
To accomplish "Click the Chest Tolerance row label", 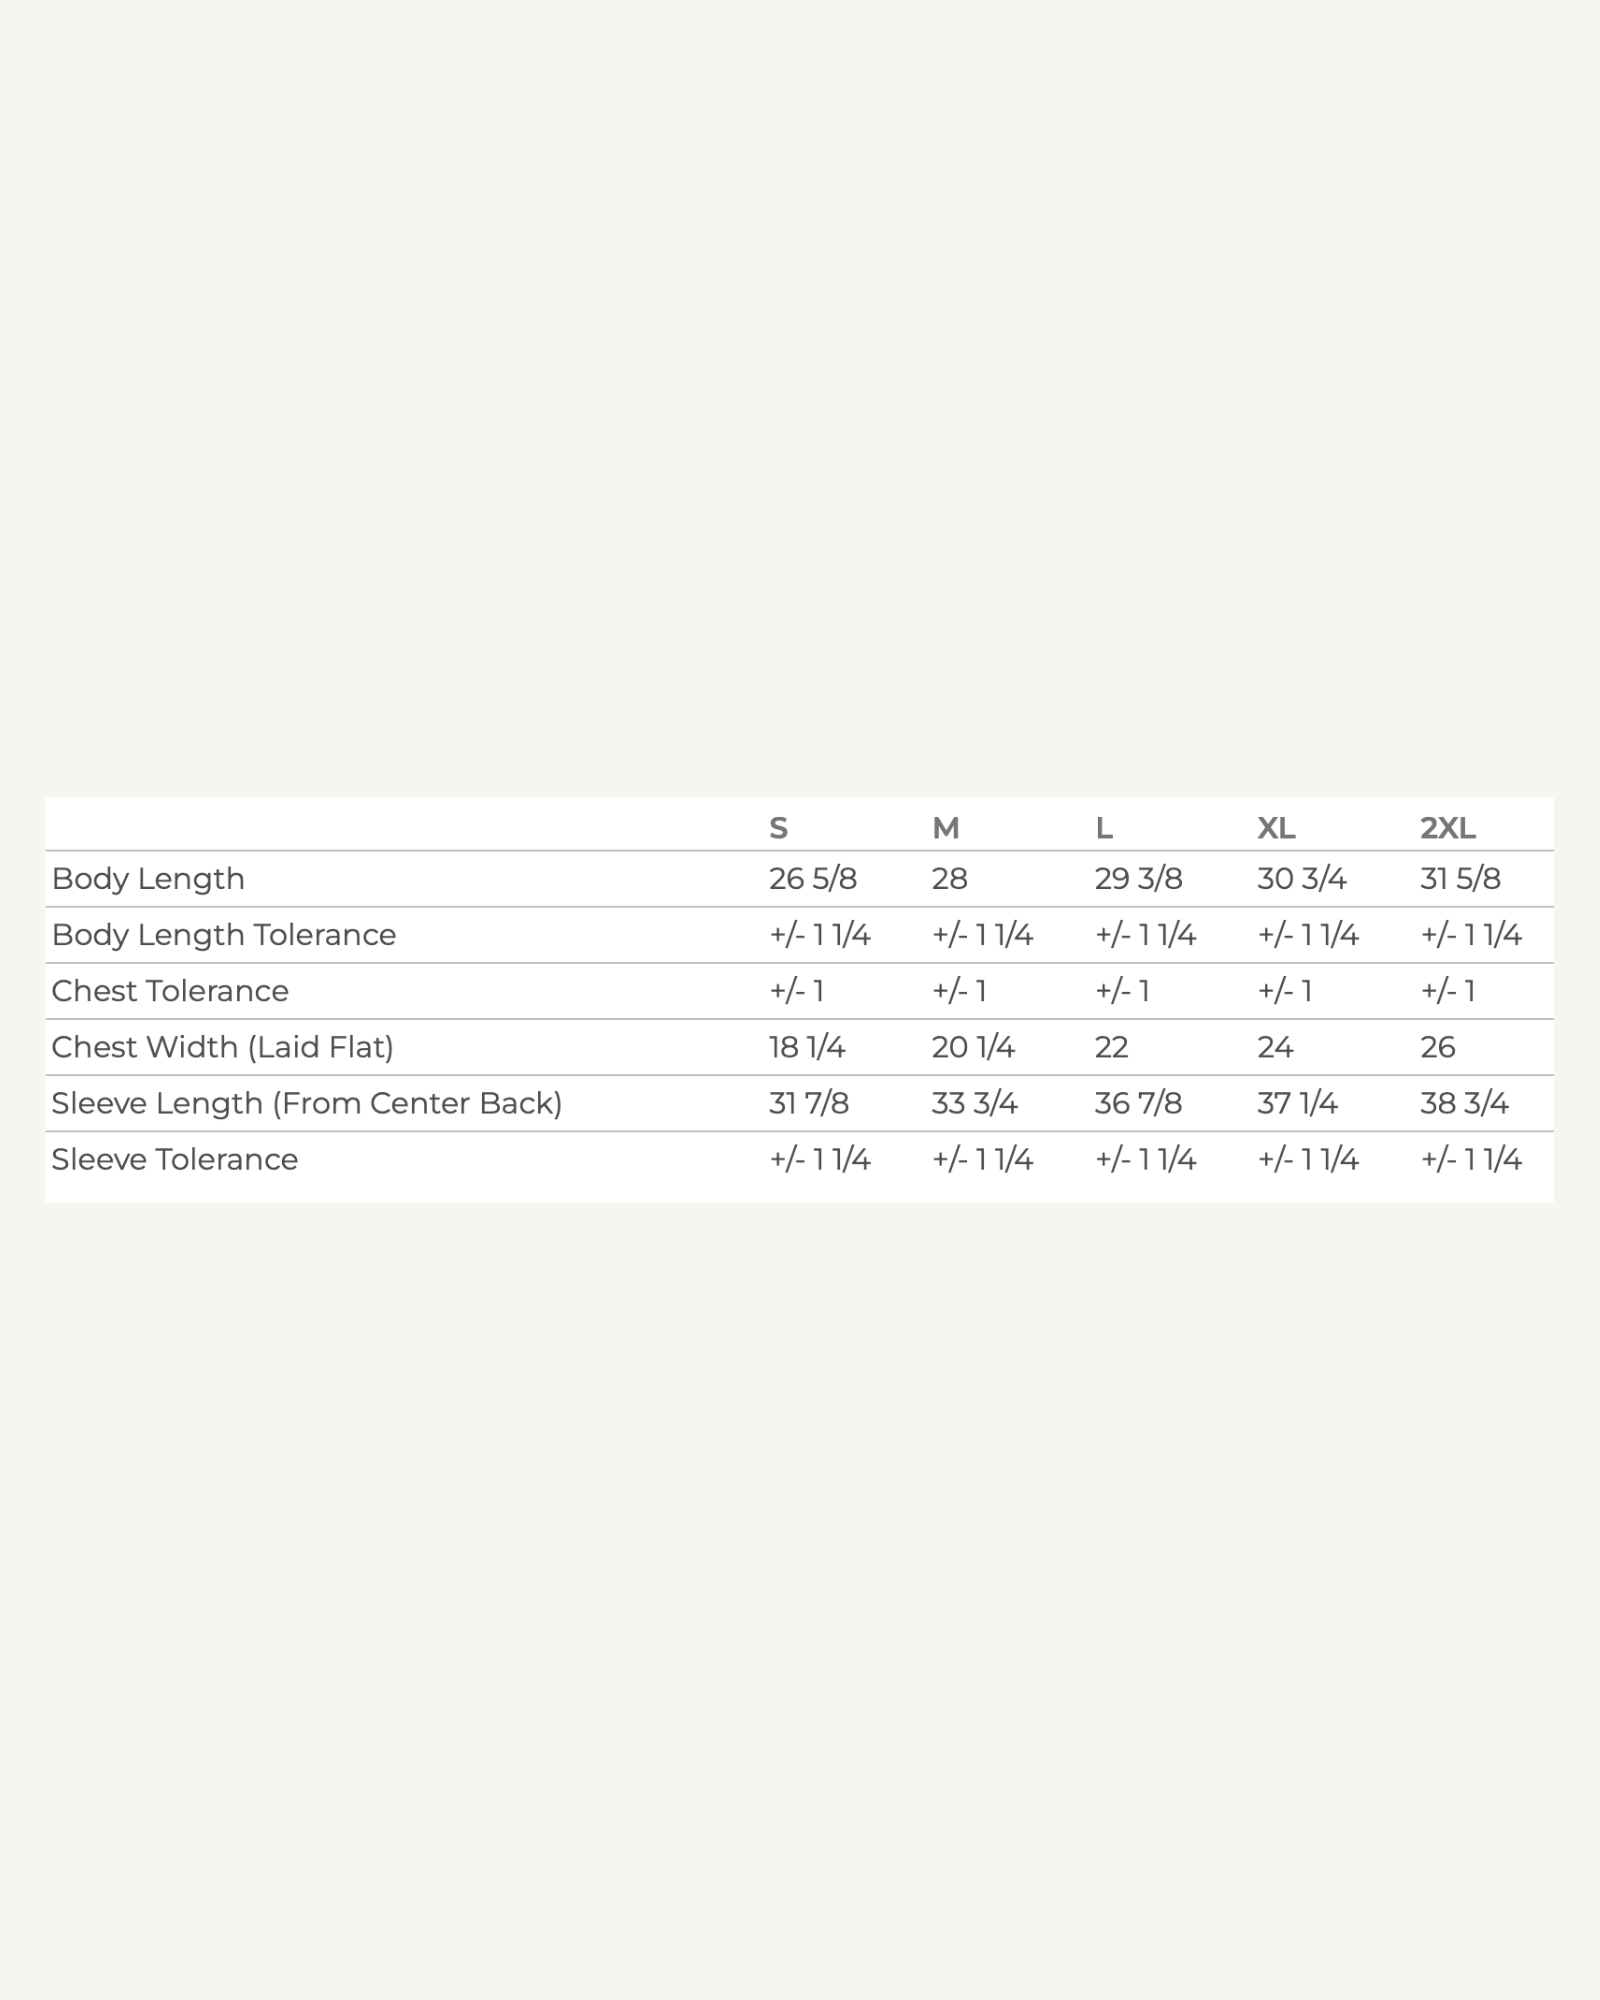I will [x=170, y=991].
